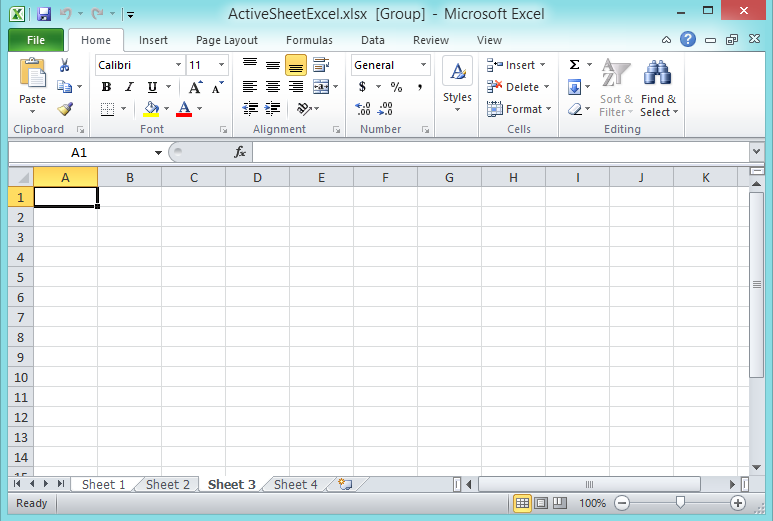Click the Orientation text angle icon

click(304, 108)
